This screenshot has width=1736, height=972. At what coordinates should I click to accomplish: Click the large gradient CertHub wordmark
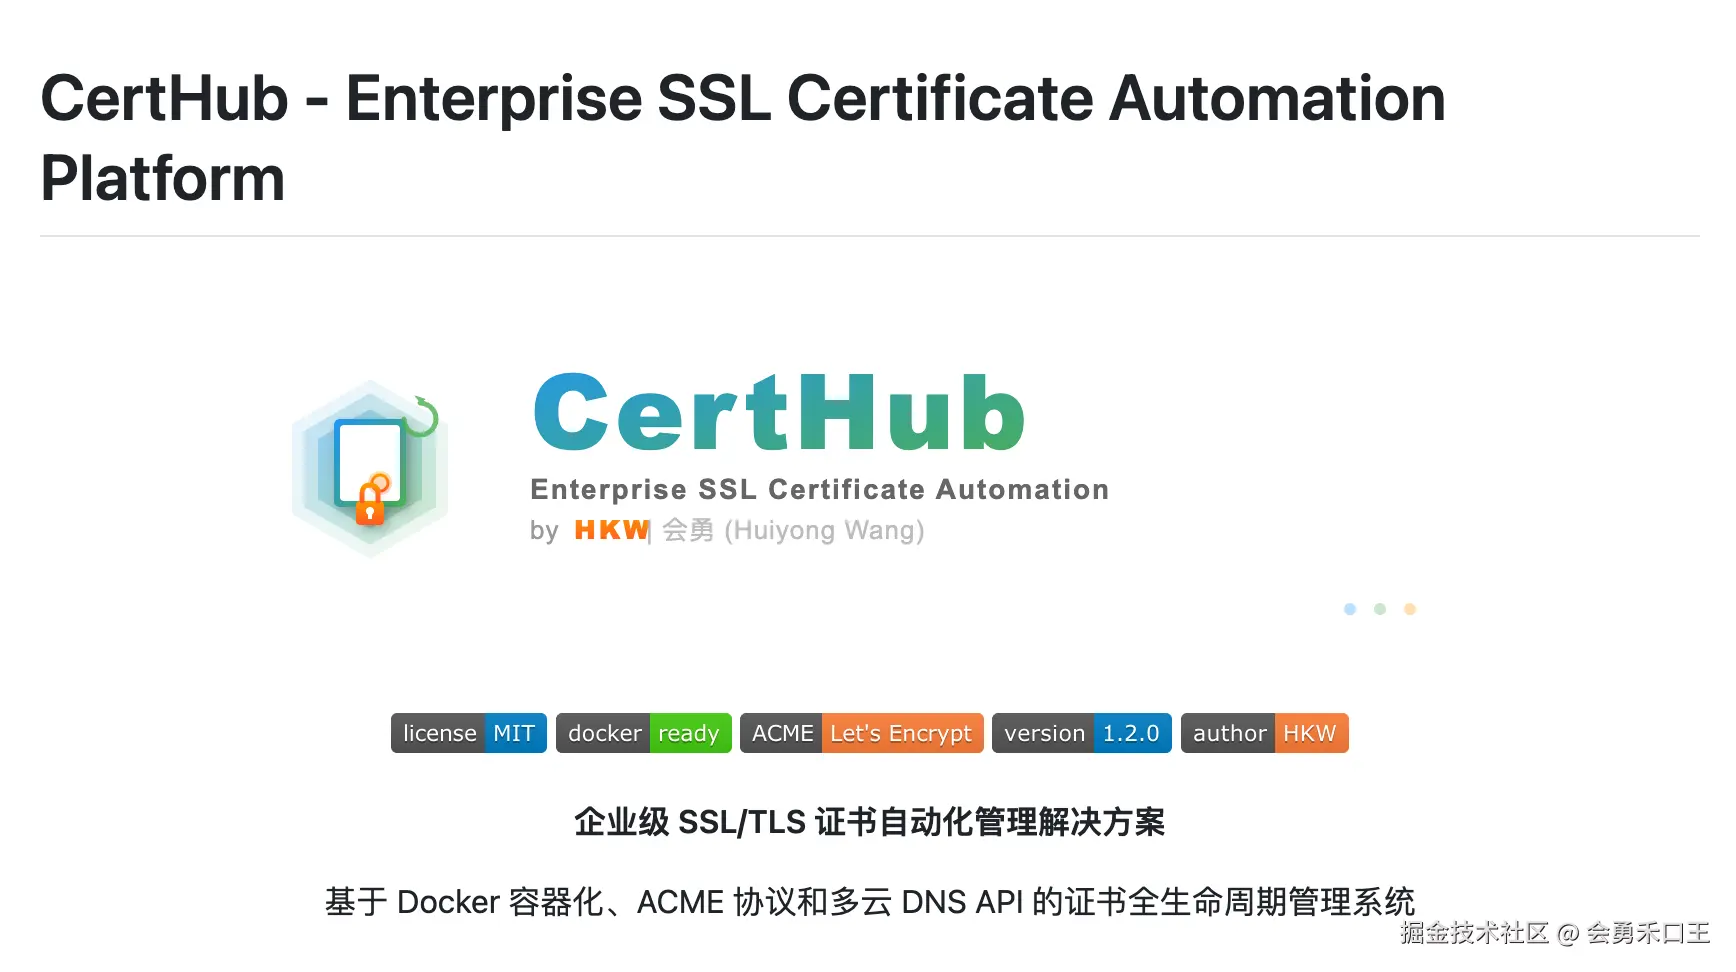[779, 412]
